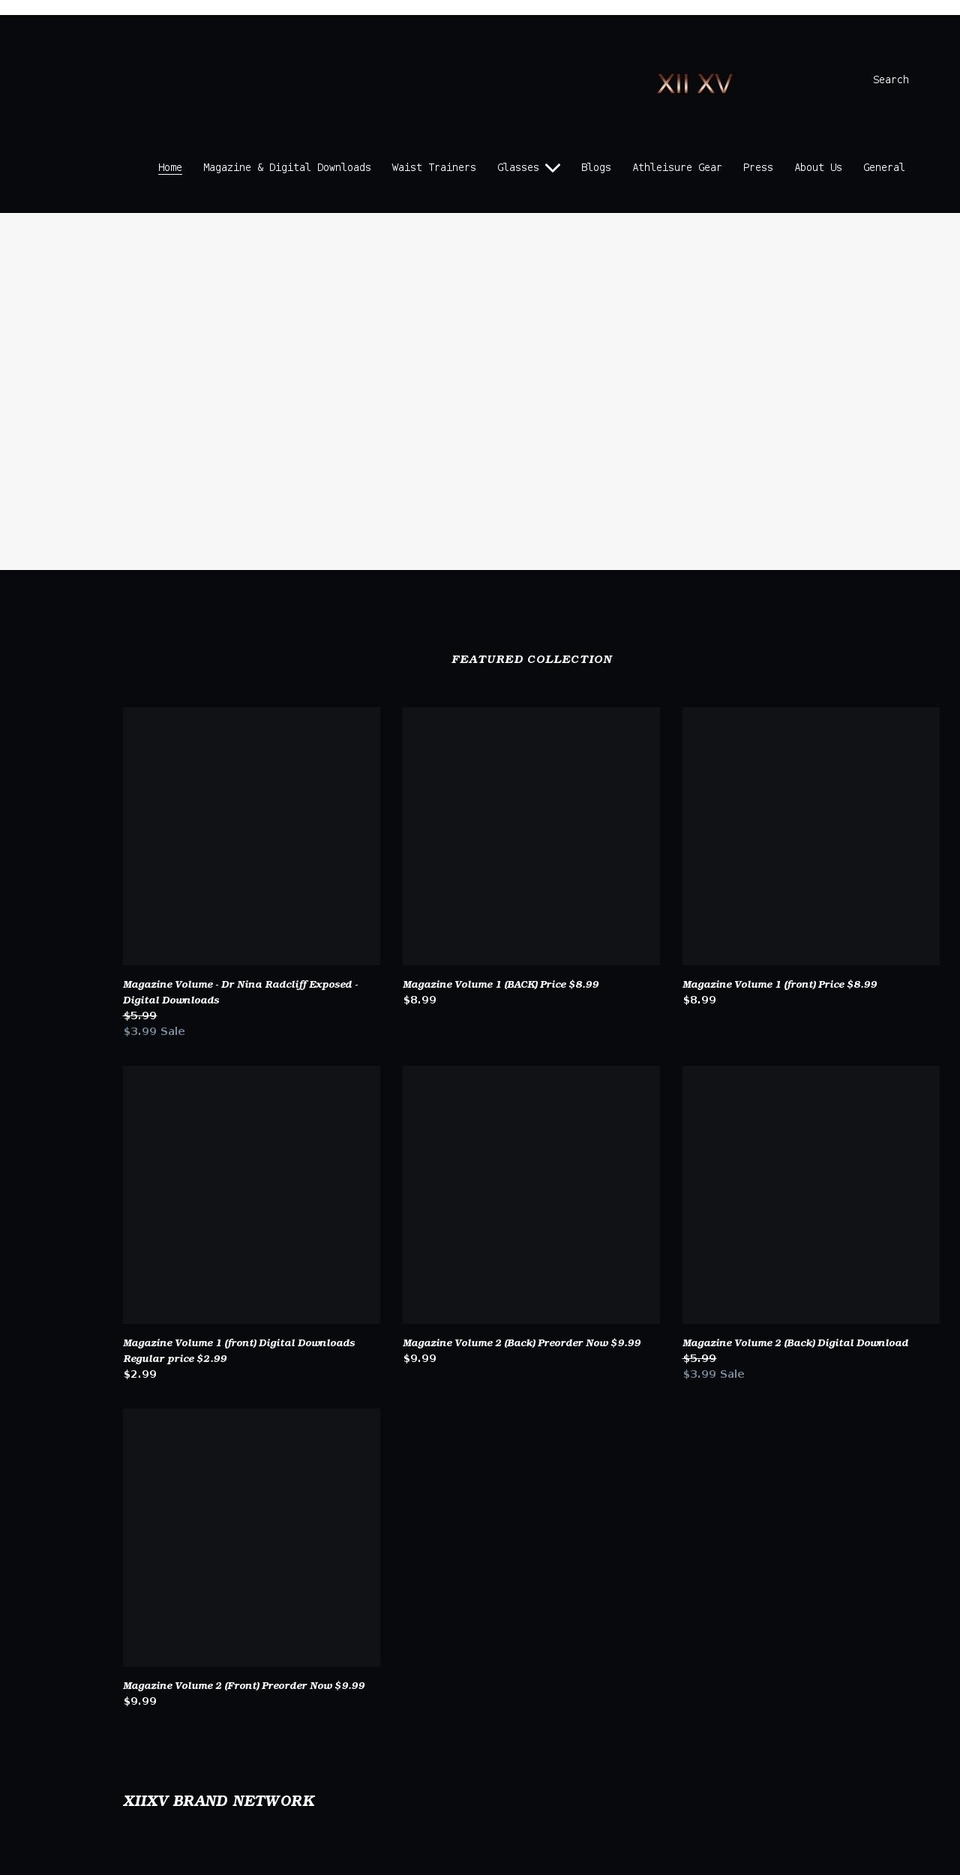Click Magazine Volume 1 (BACK) Price $8.99 title
Screen dimensions: 960x1875
[x=501, y=985]
